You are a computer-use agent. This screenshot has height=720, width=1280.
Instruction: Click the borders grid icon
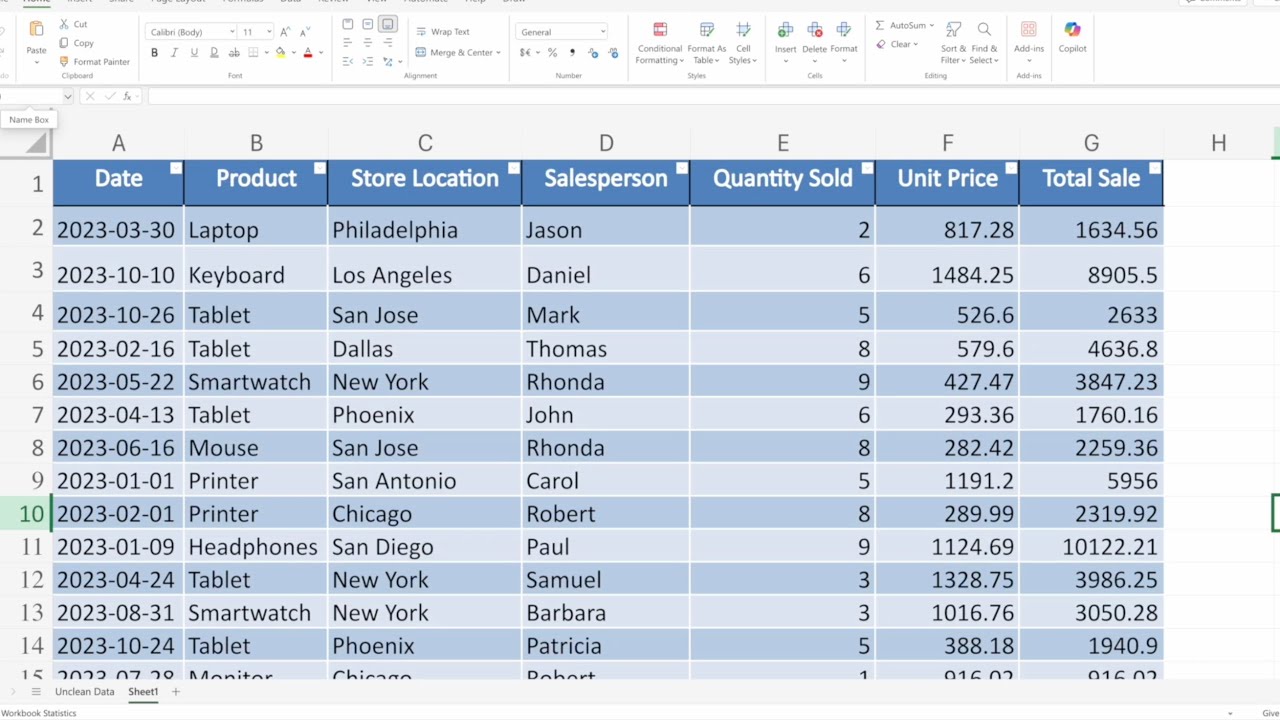pyautogui.click(x=253, y=53)
